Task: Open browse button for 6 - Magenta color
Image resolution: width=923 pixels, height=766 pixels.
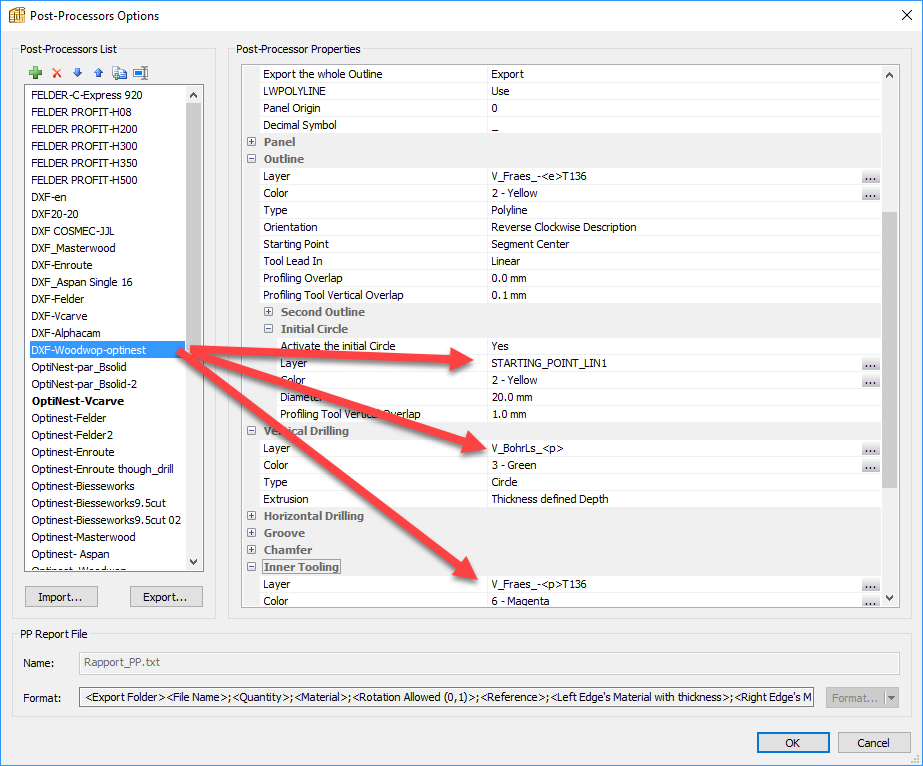Action: 871,601
